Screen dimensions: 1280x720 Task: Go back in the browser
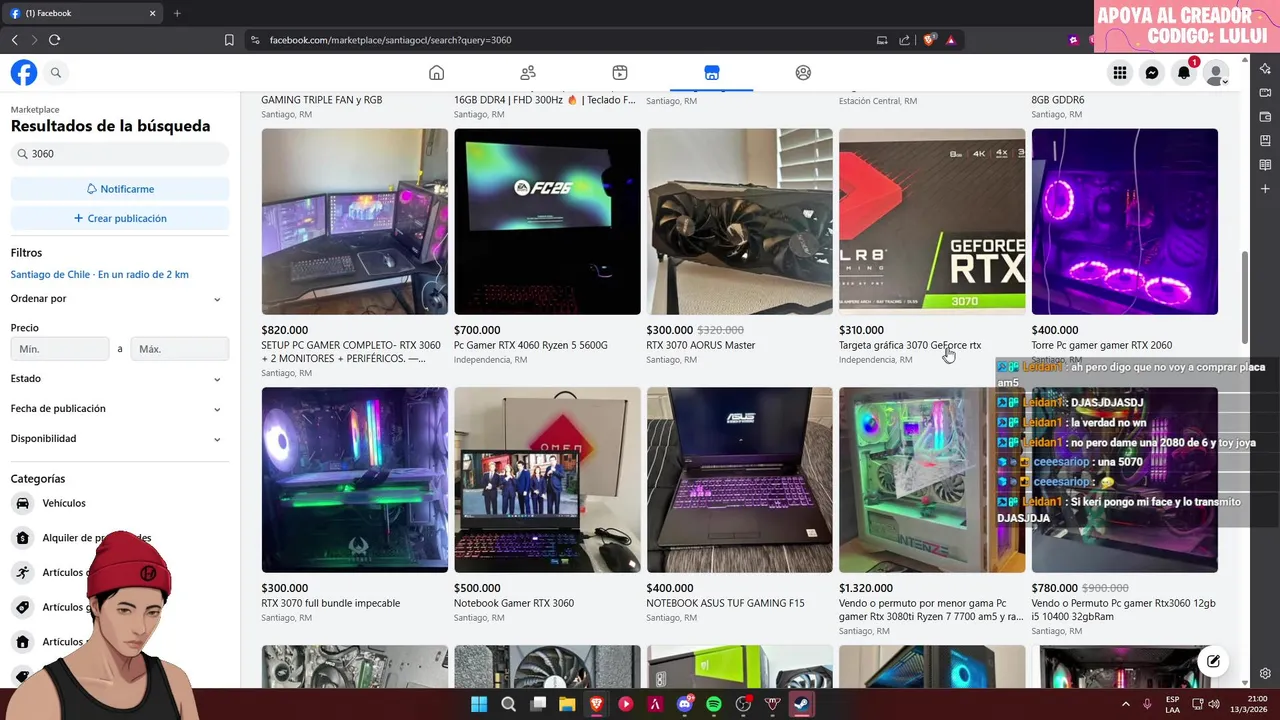tap(14, 40)
